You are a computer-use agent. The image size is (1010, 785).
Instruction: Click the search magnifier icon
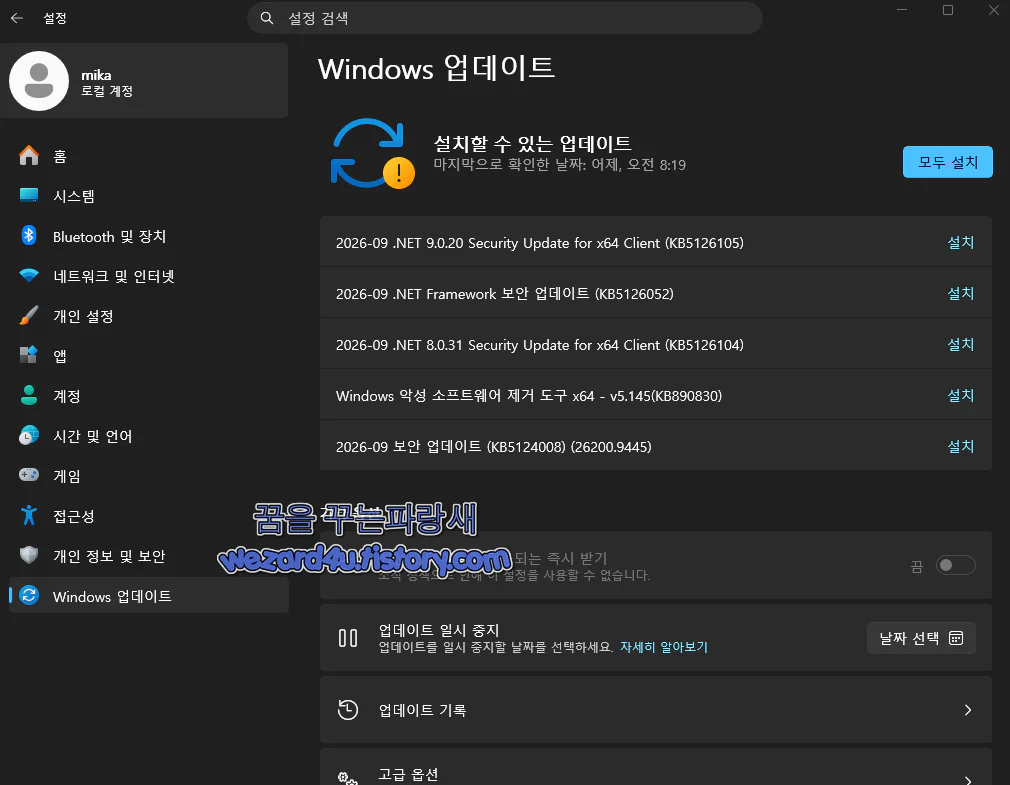click(x=267, y=18)
